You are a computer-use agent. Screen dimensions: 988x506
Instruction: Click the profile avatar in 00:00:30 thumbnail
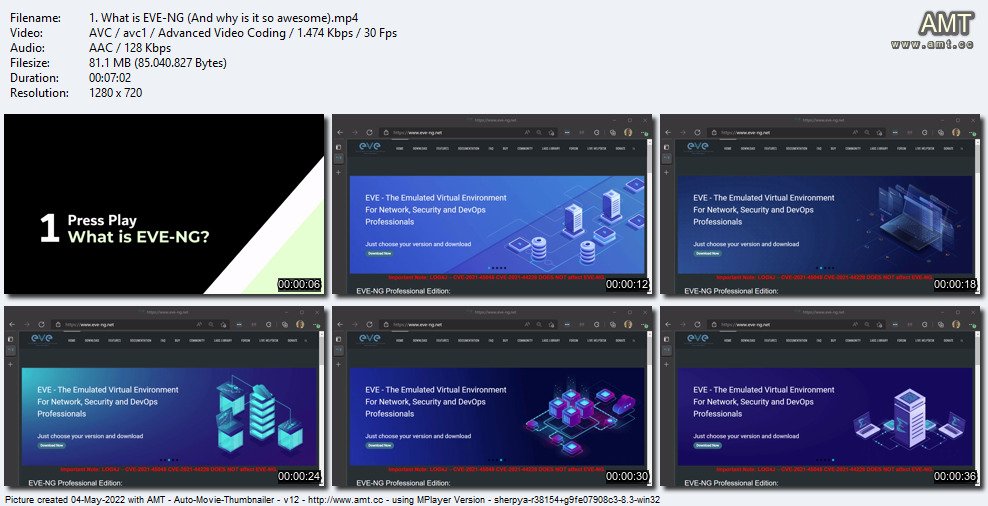pyautogui.click(x=628, y=325)
